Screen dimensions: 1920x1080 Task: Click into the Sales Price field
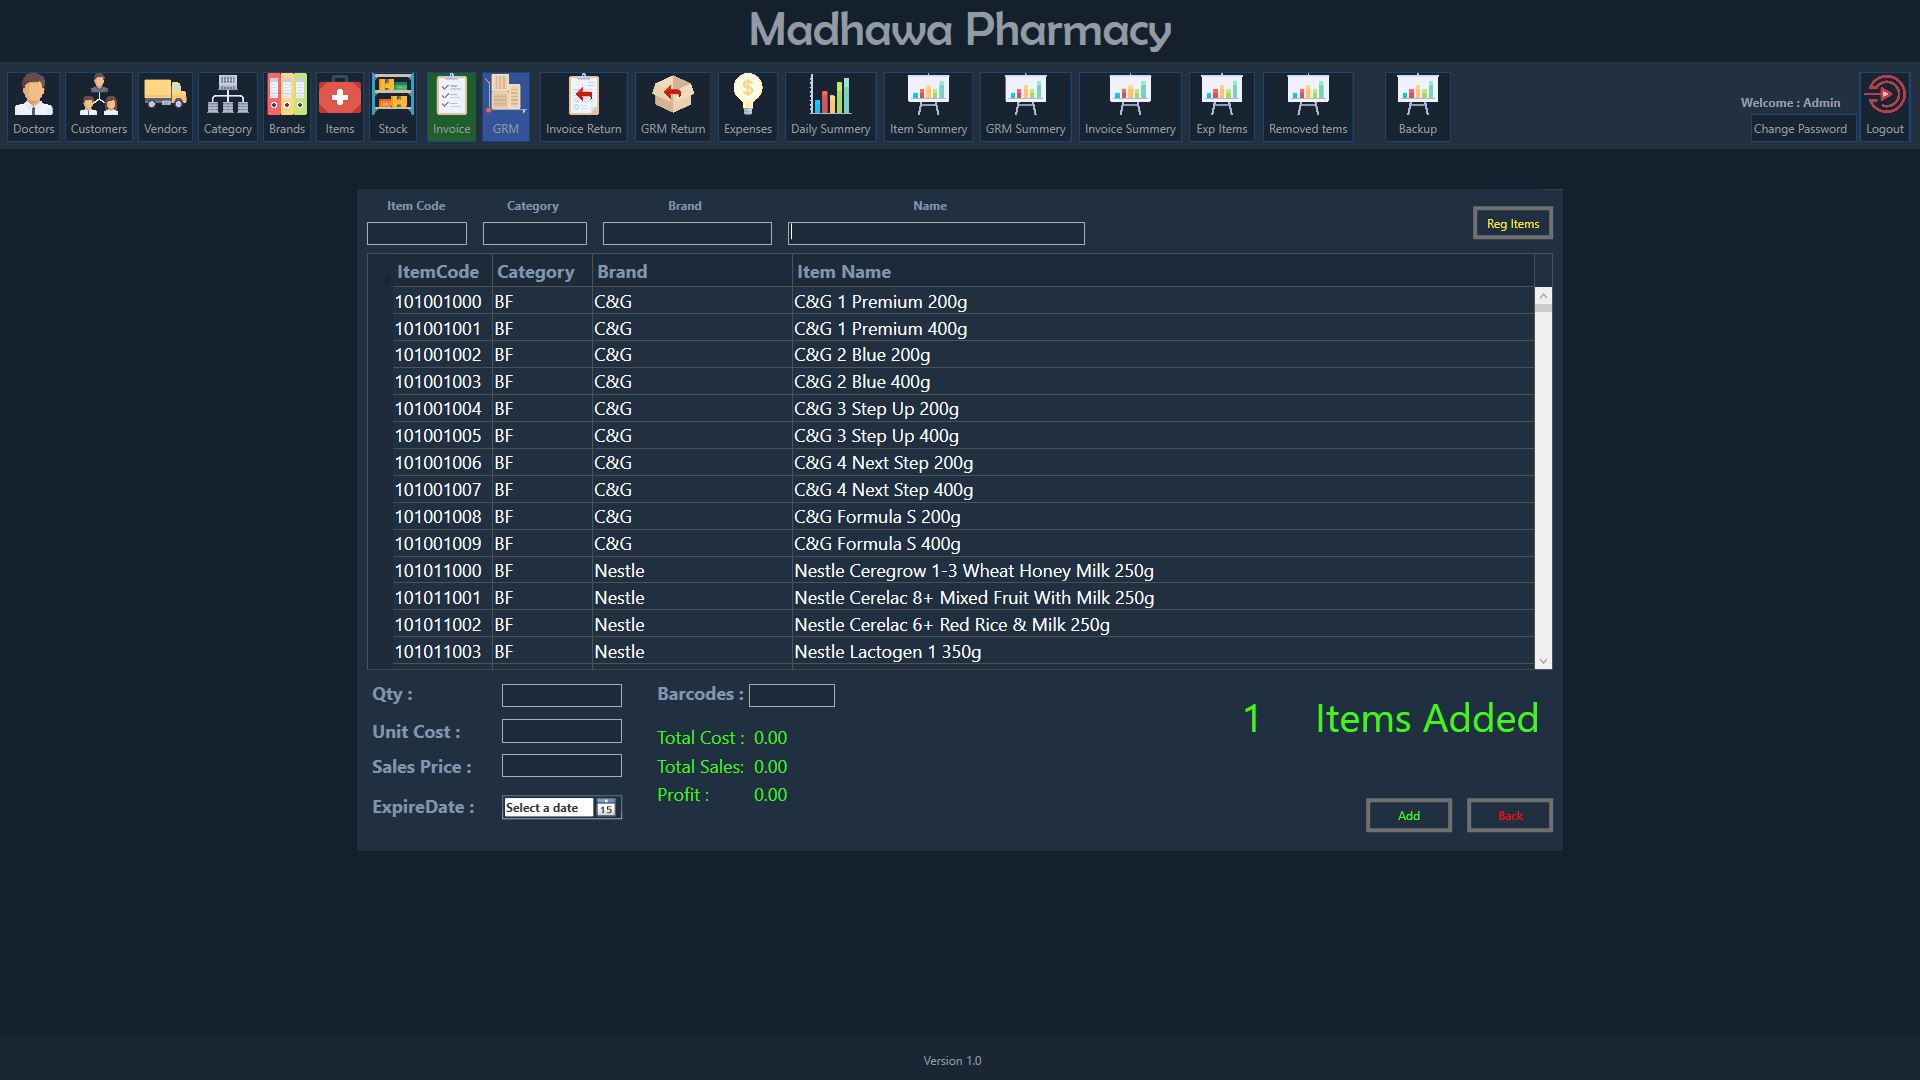[562, 766]
